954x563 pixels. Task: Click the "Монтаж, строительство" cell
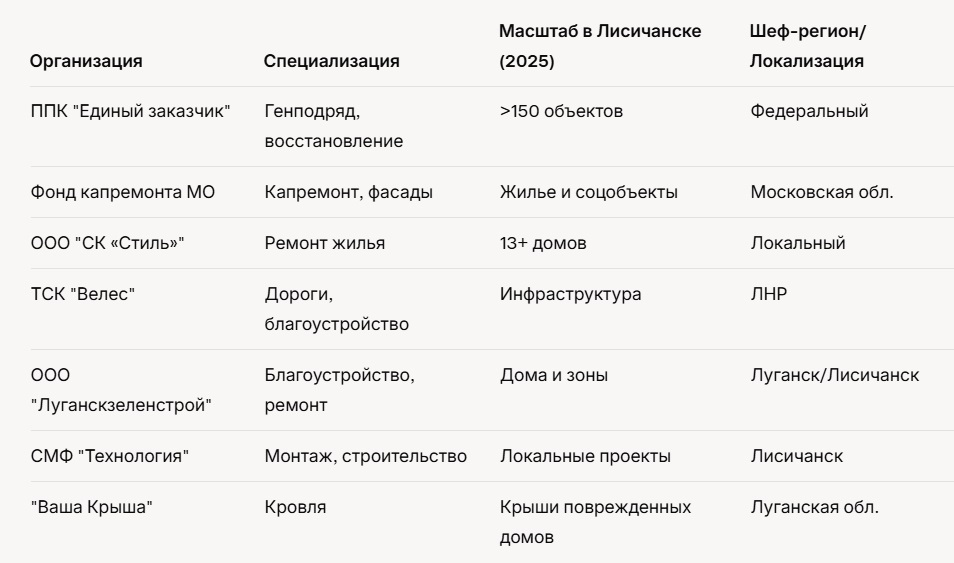(365, 456)
